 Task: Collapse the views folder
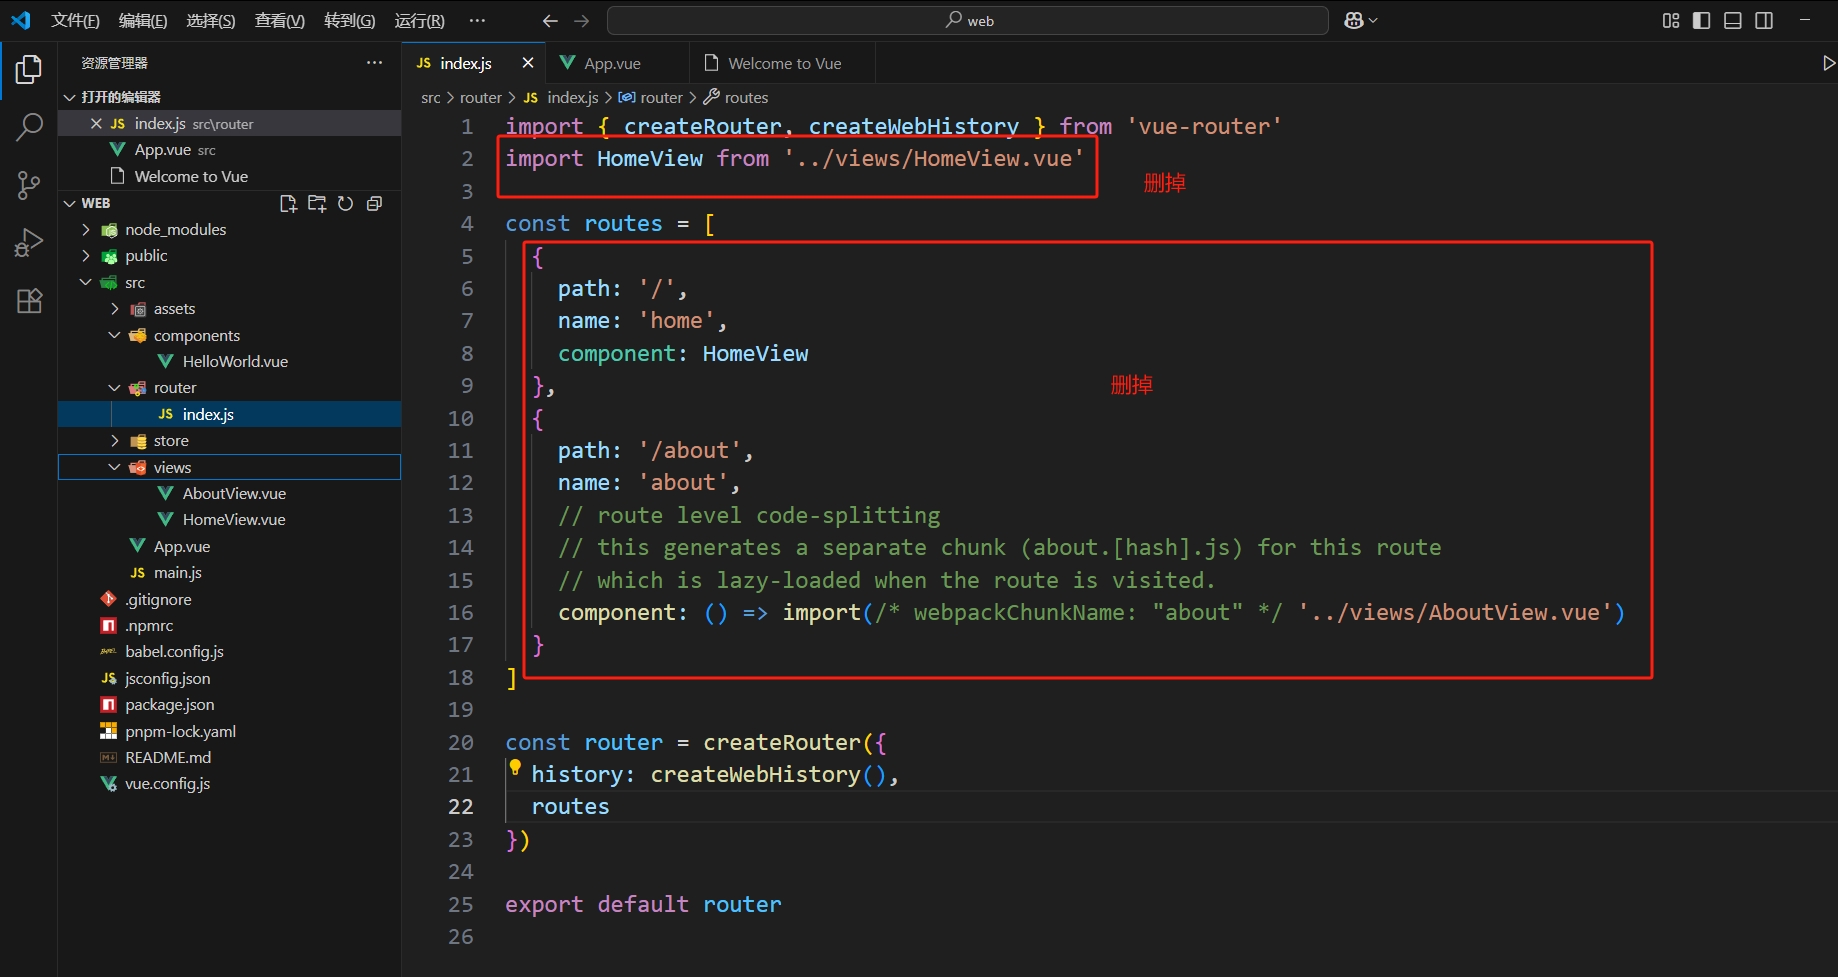[172, 468]
